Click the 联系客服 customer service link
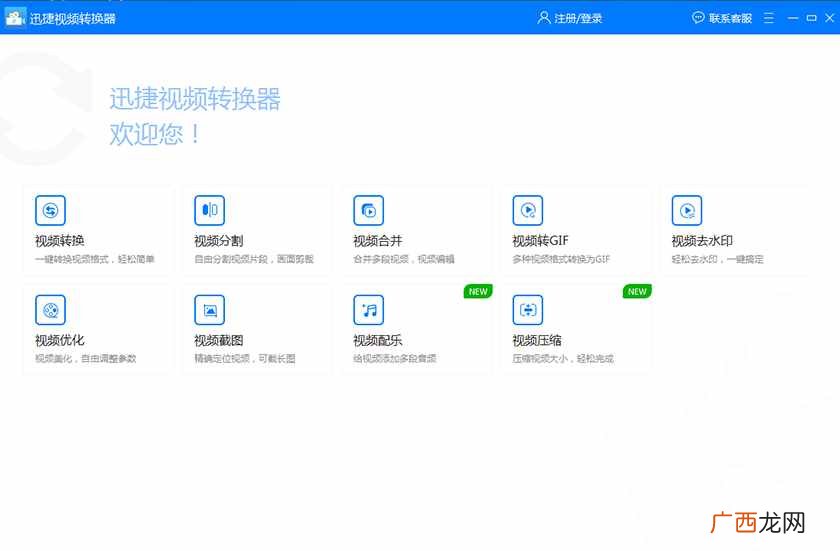The image size is (840, 551). 730,18
